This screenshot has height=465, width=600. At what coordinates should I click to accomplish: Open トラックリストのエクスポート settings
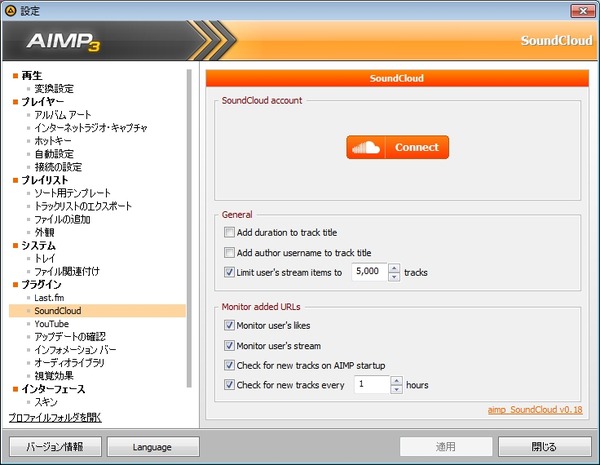(x=83, y=206)
